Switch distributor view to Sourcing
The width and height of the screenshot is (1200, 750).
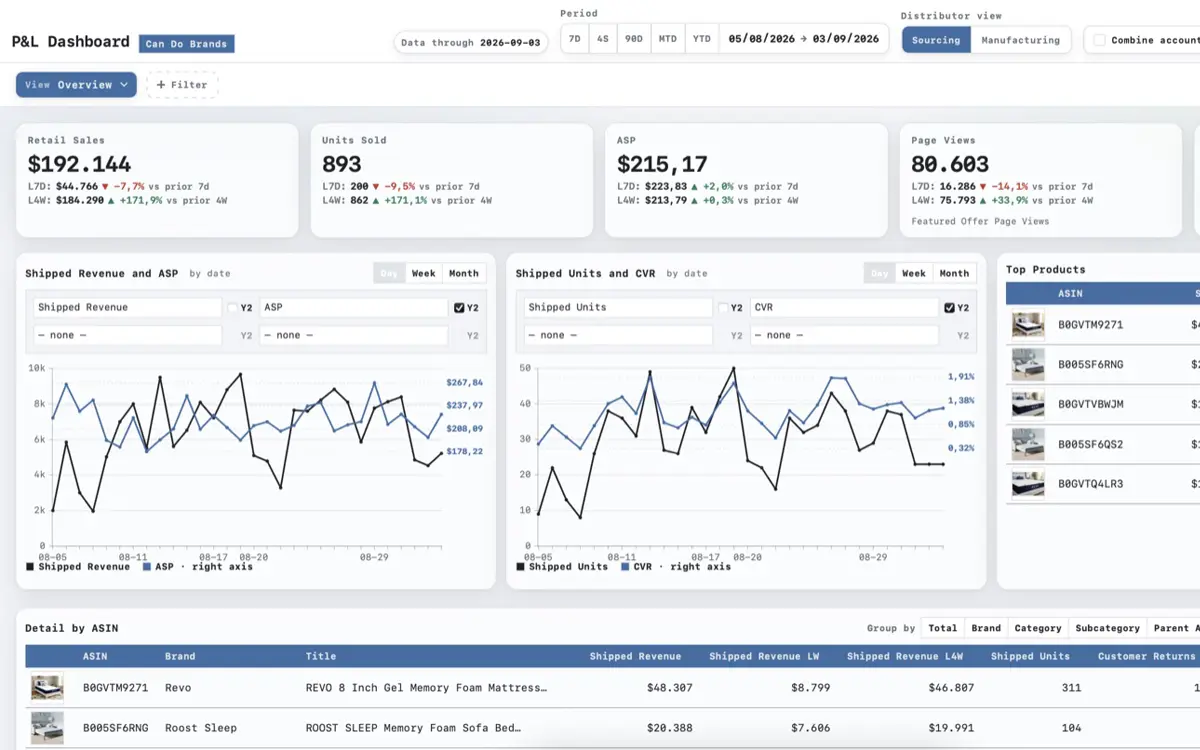936,40
